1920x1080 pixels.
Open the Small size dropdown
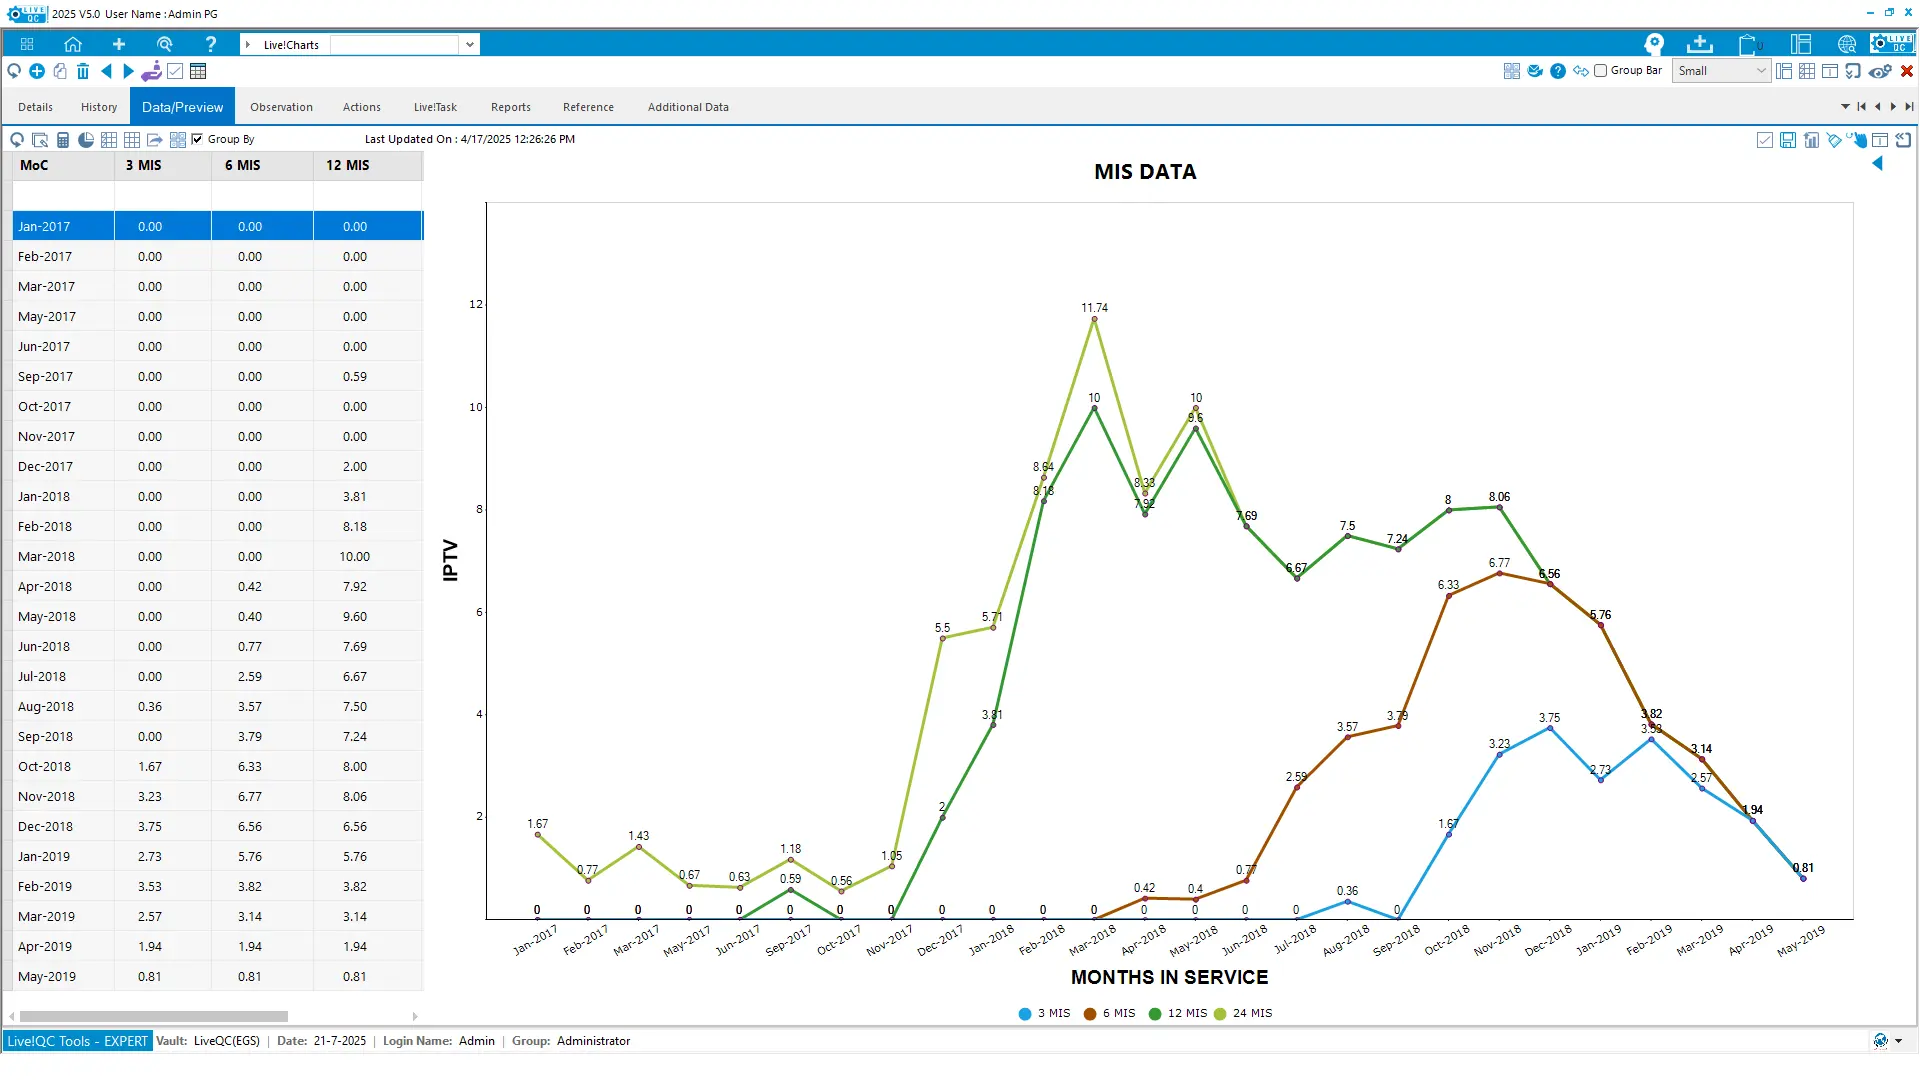coord(1722,71)
